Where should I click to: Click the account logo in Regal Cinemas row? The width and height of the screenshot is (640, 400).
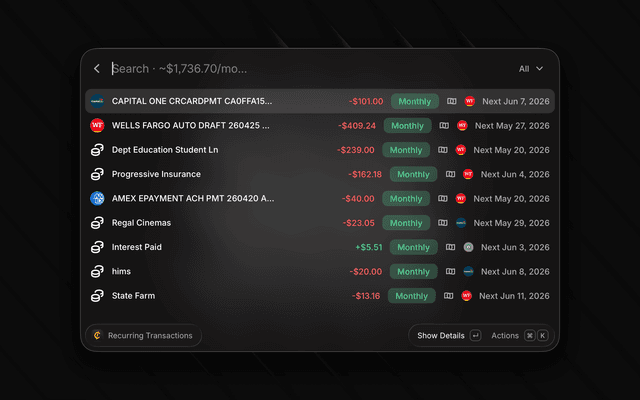461,223
